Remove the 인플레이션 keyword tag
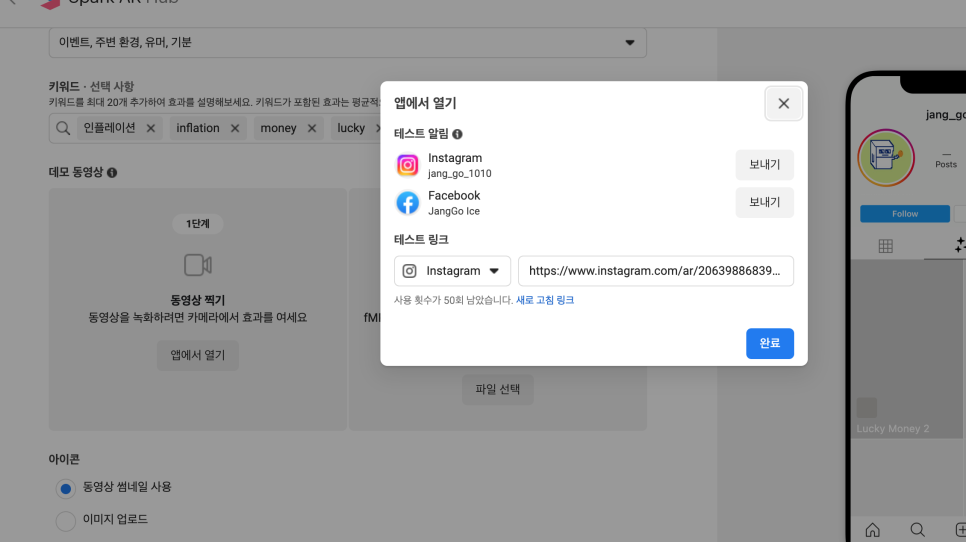Image resolution: width=966 pixels, height=542 pixels. [151, 128]
